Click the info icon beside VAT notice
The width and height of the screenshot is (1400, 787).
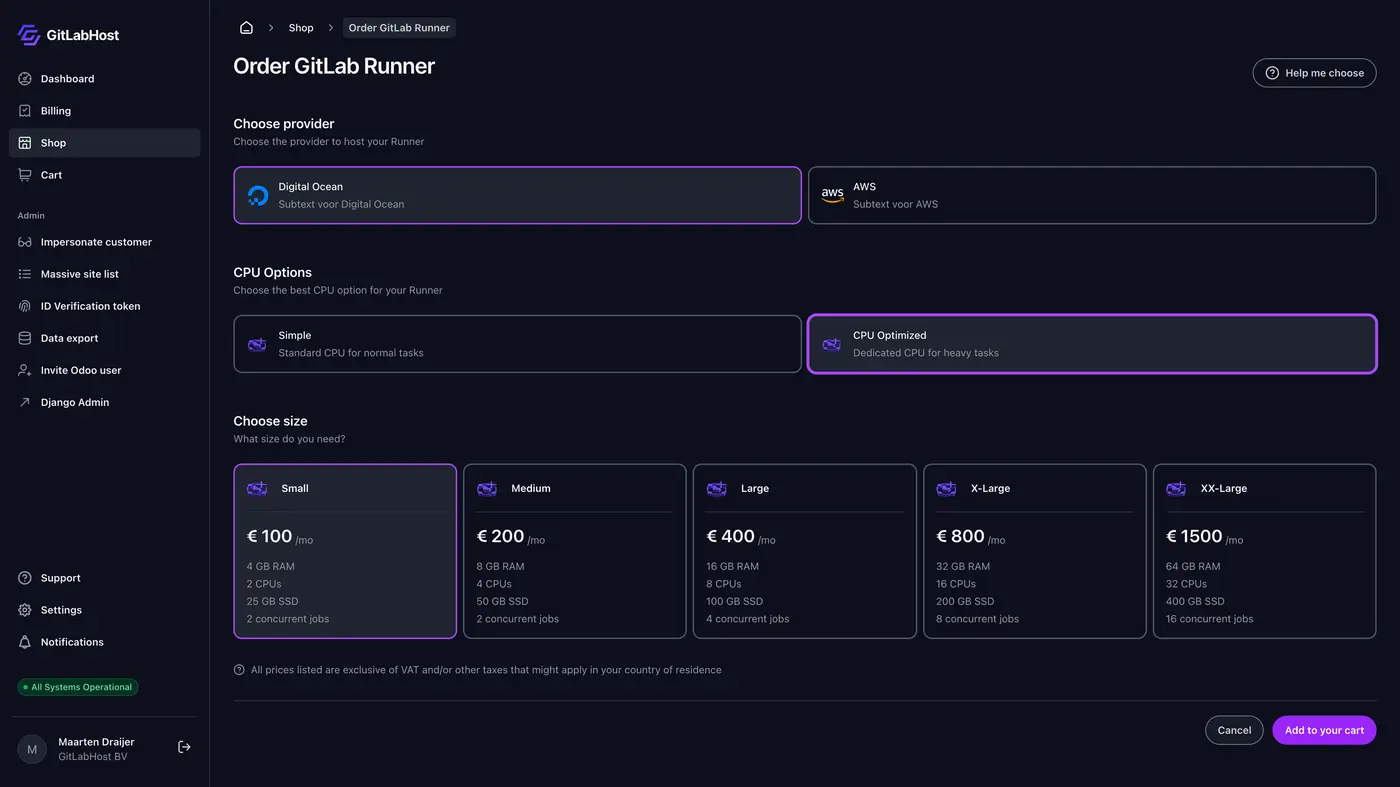pyautogui.click(x=239, y=670)
